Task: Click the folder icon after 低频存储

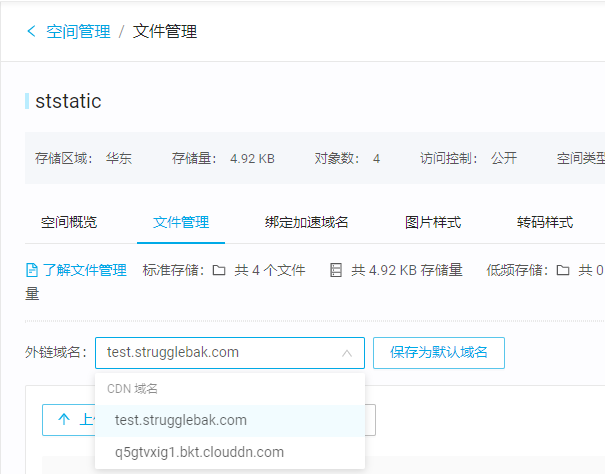Action: point(563,270)
